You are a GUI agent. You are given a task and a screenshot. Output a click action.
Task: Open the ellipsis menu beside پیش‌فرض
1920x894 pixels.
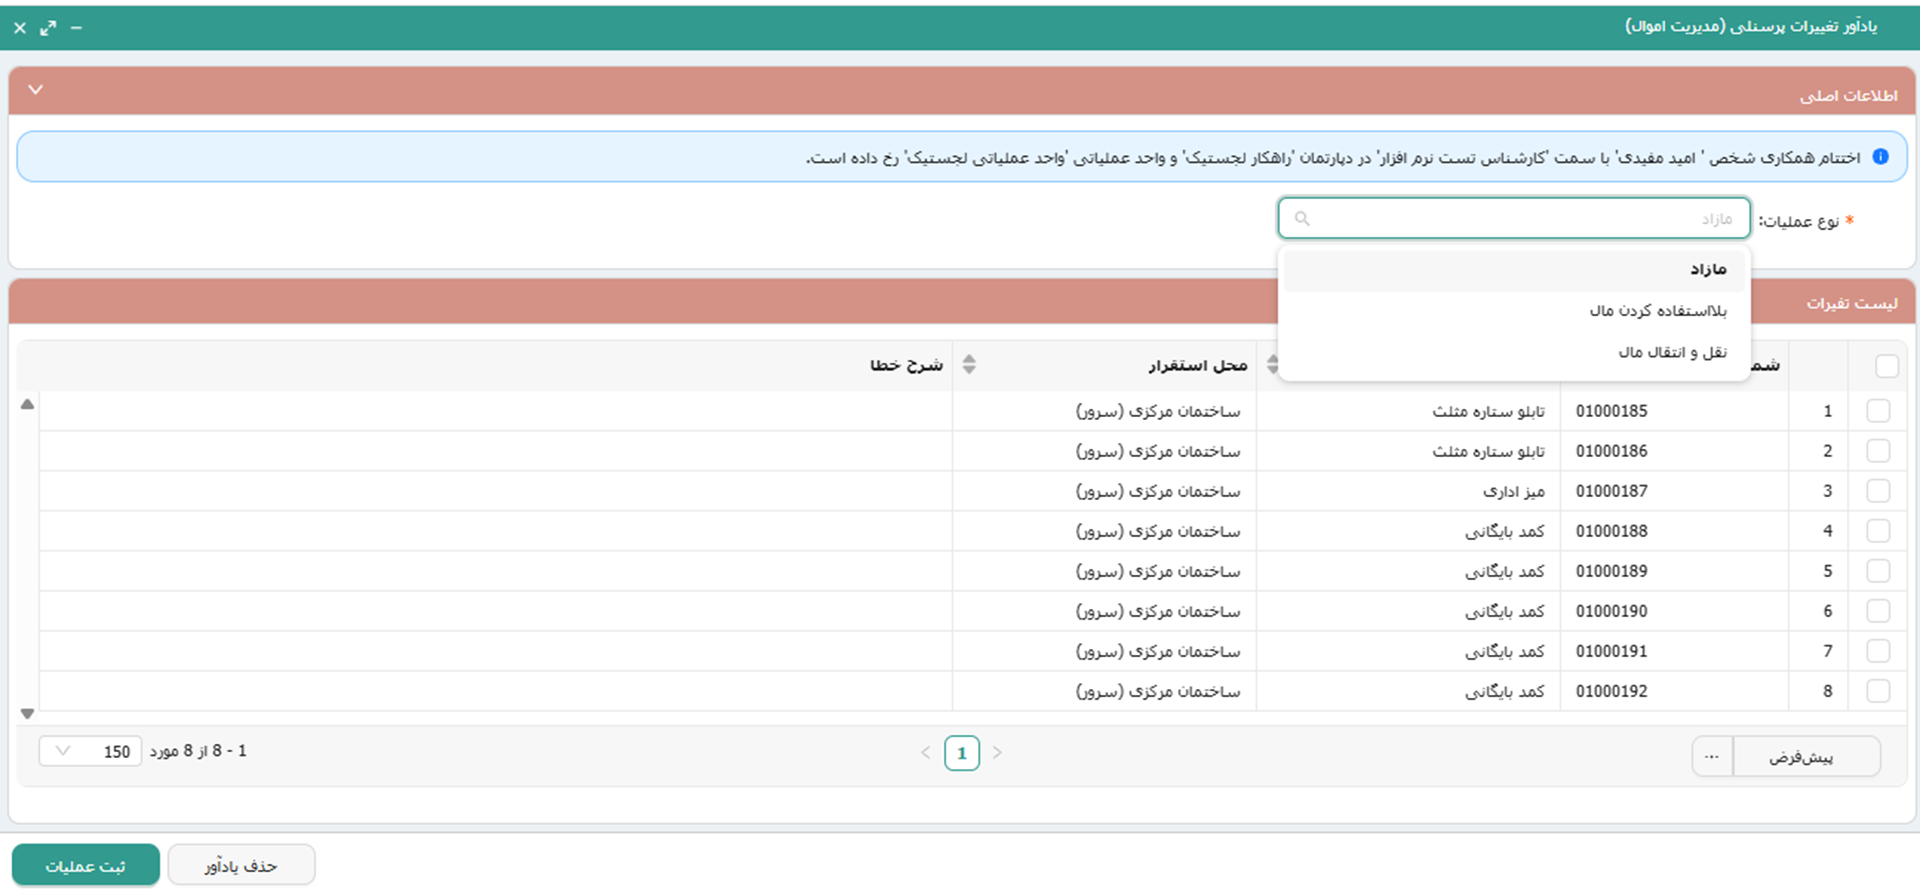click(1711, 756)
